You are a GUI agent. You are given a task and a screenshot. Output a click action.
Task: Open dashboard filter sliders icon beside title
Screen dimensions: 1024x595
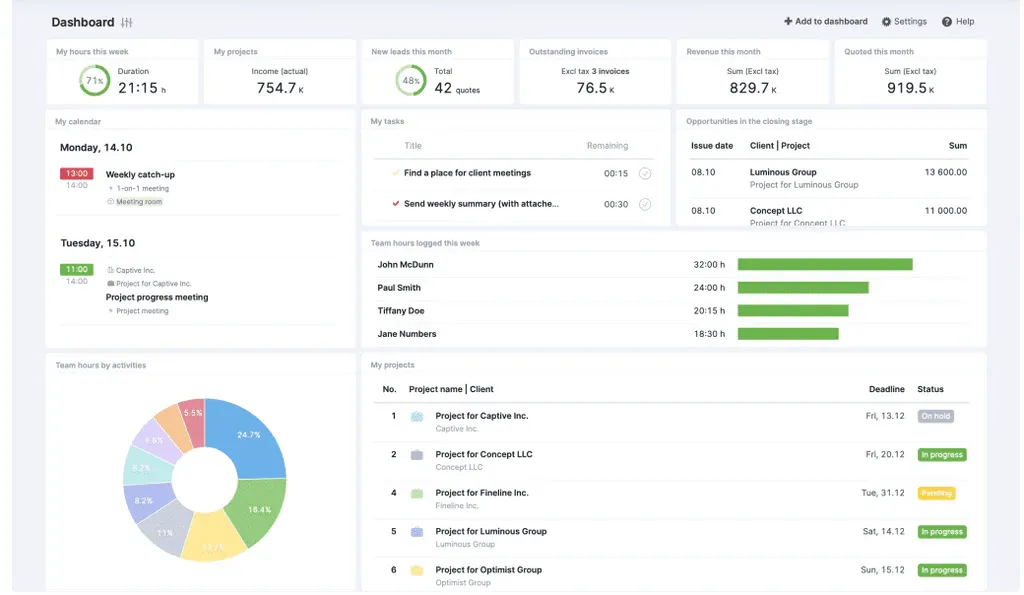(x=127, y=22)
